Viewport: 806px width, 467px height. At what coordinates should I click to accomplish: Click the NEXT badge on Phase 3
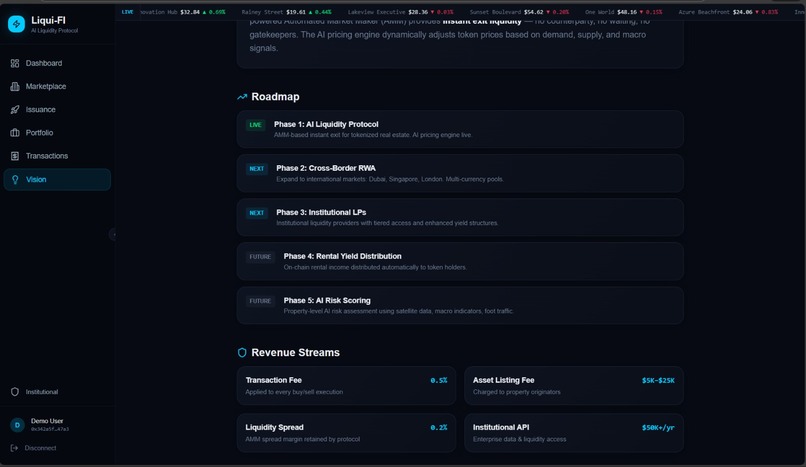point(257,213)
